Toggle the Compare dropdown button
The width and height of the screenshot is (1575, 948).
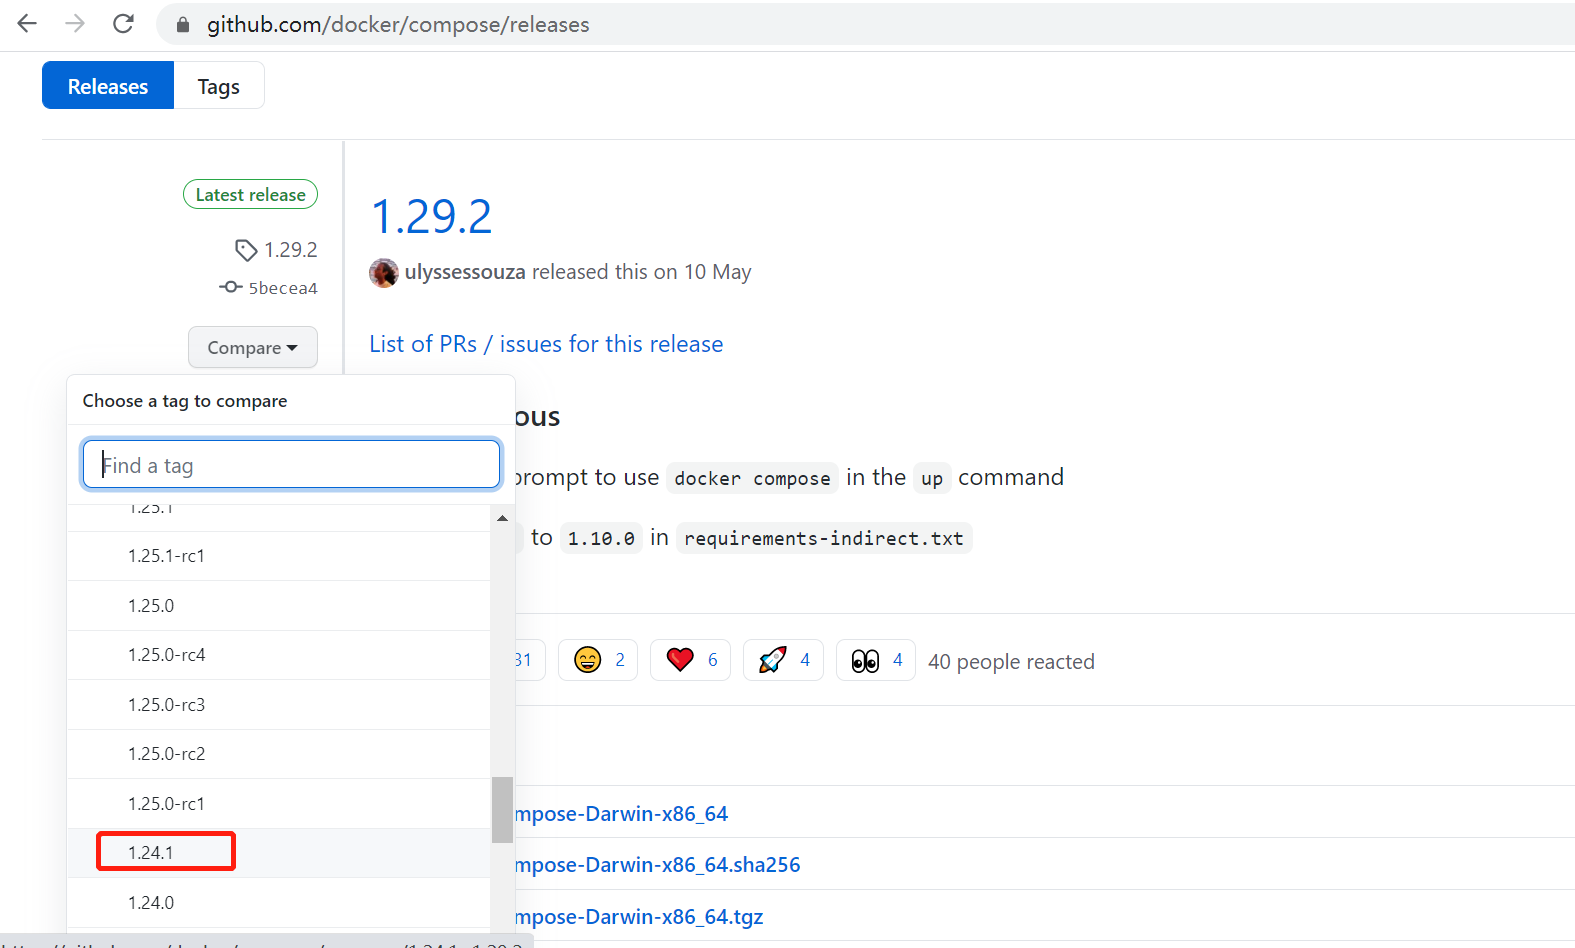[x=253, y=347]
